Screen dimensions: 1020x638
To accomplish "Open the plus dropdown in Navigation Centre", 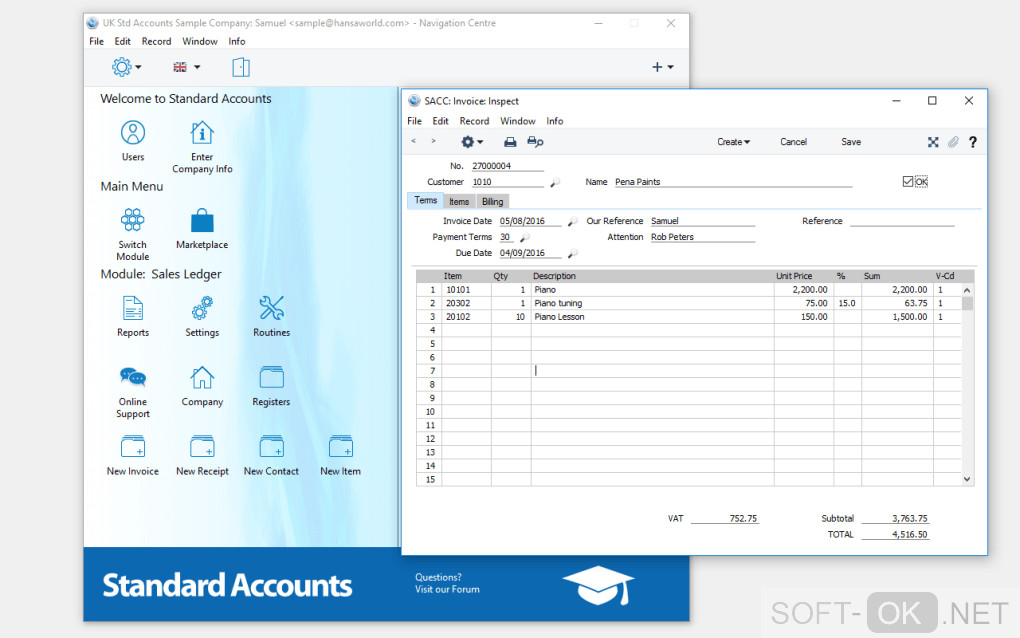I will [663, 67].
